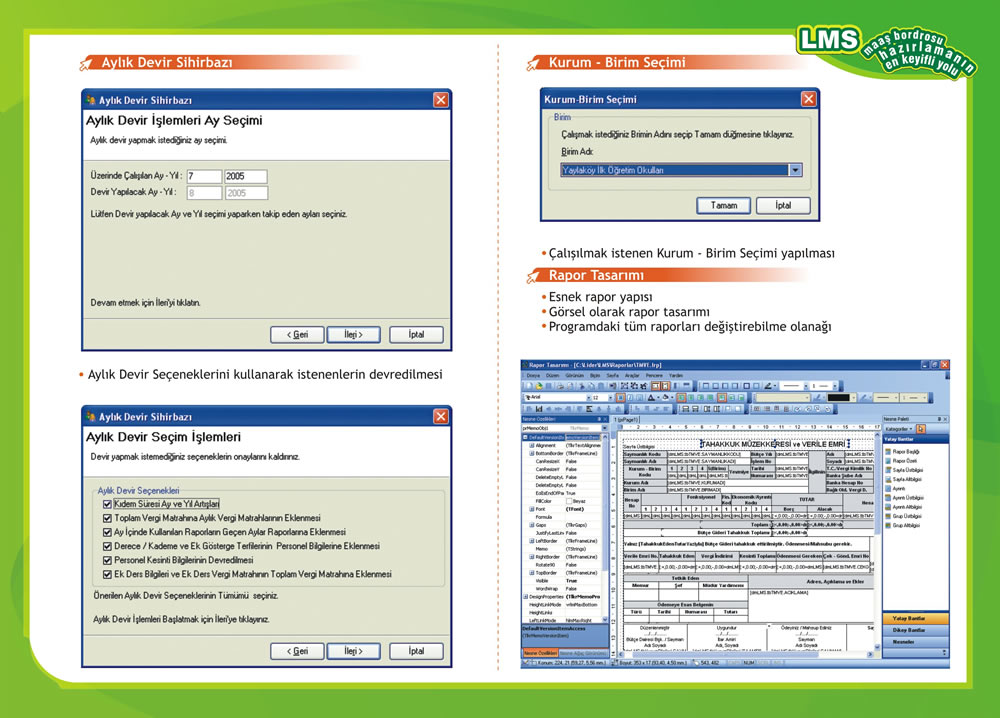Uncheck Kıdem Süresi Ay ve Yıl Artışları
1000x718 pixels.
click(x=107, y=504)
